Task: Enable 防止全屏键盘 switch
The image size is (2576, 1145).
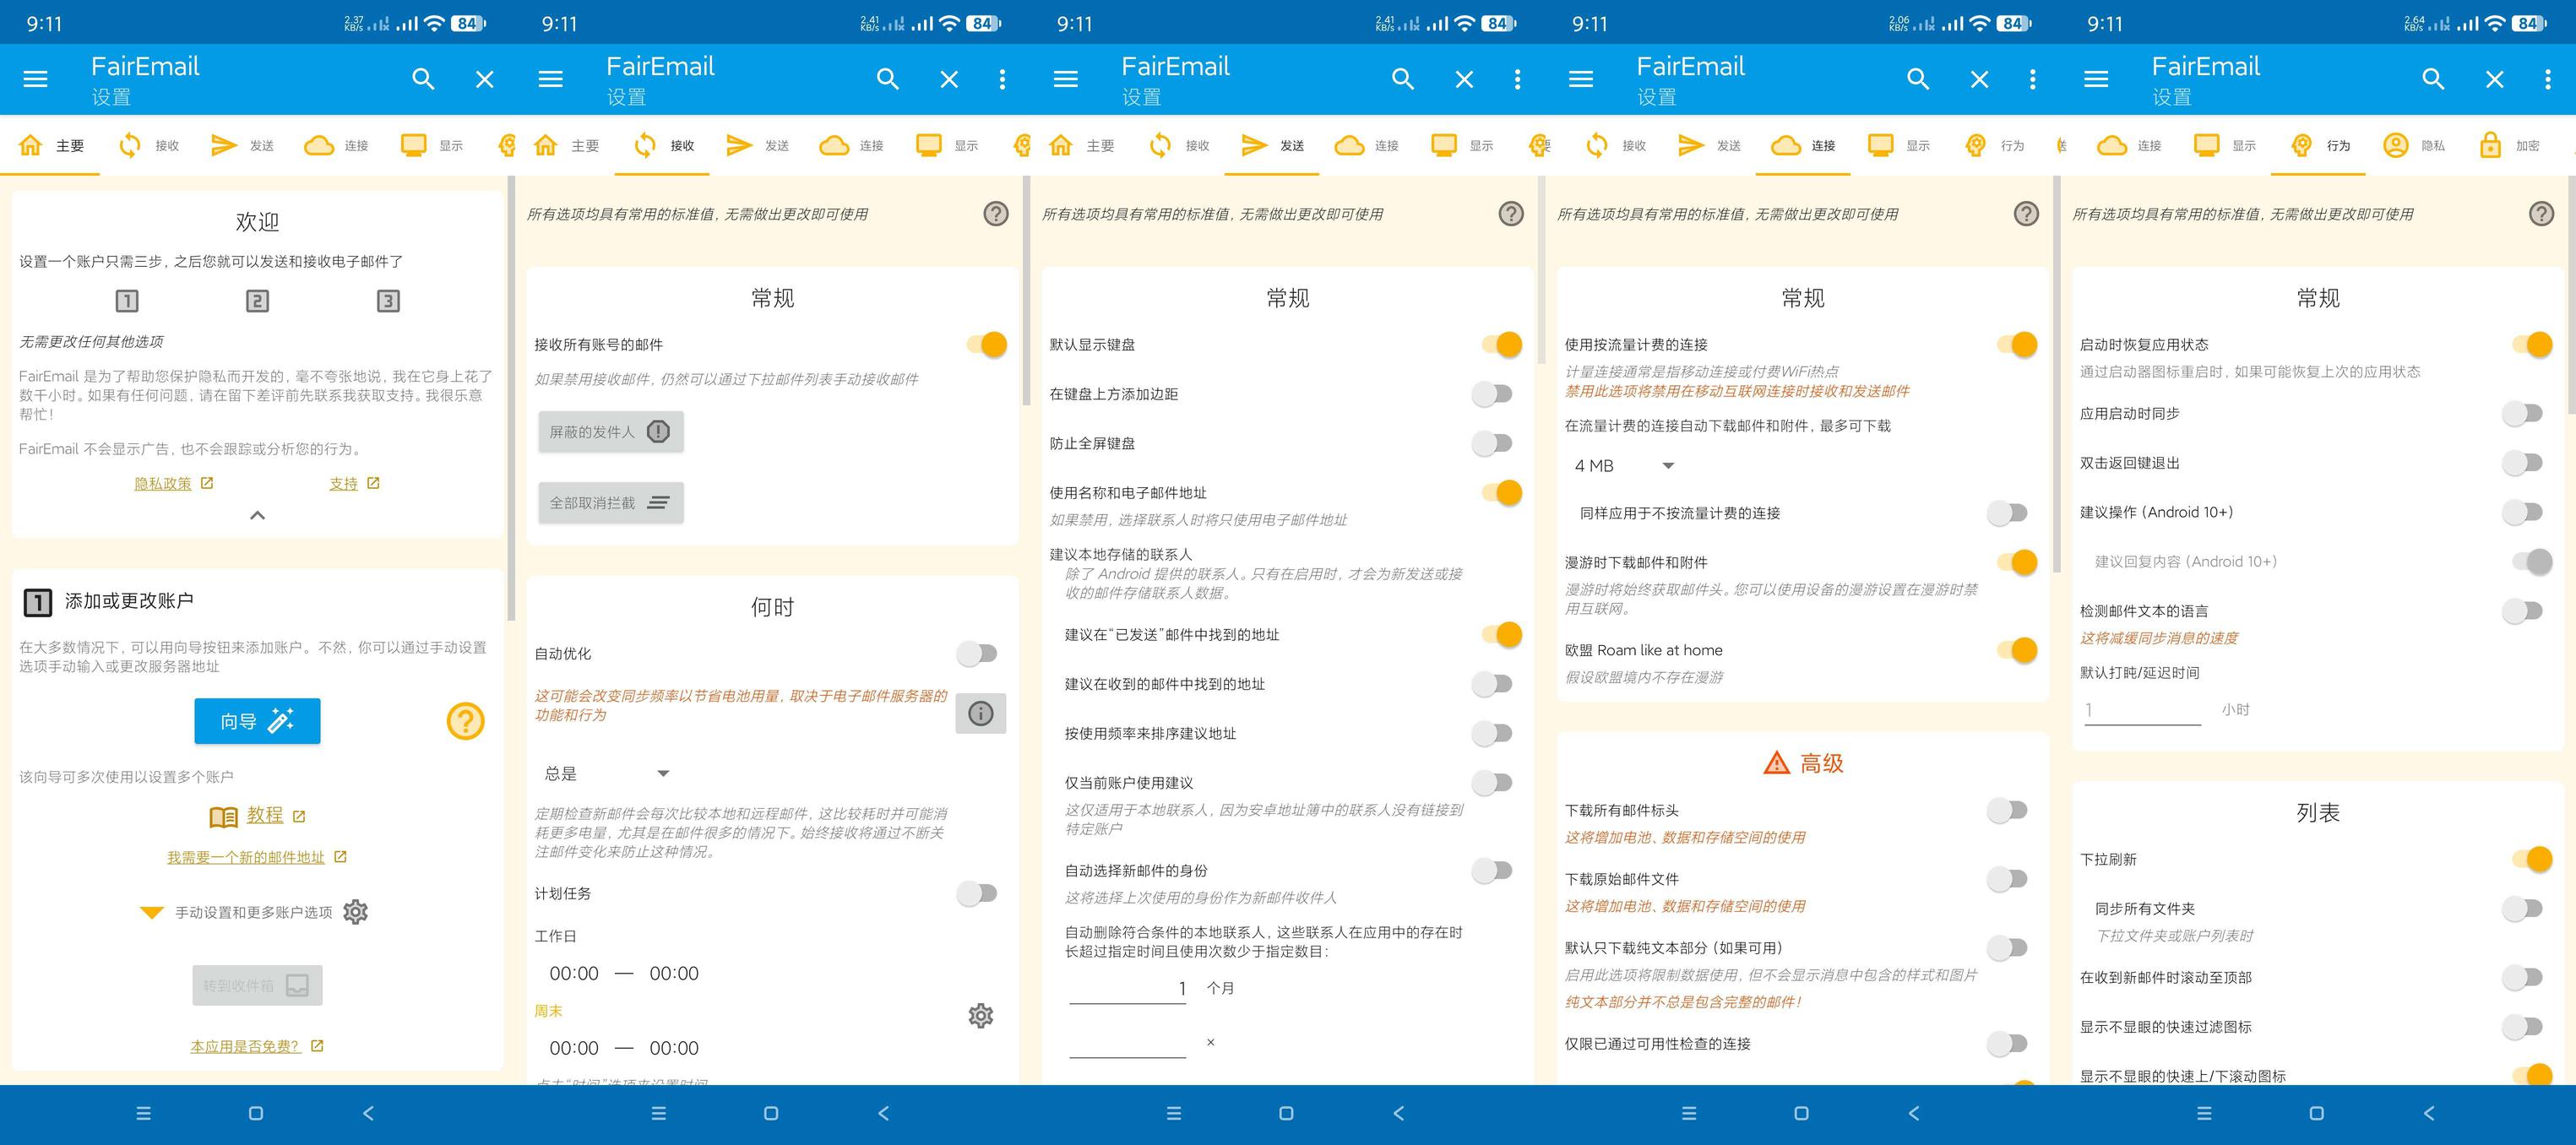Action: click(x=1492, y=443)
